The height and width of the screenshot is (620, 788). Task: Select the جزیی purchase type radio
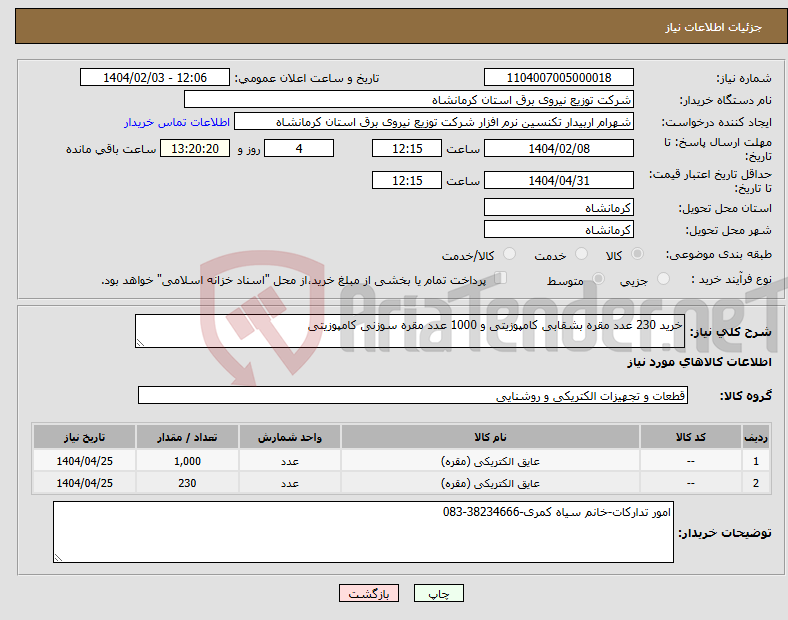click(663, 278)
